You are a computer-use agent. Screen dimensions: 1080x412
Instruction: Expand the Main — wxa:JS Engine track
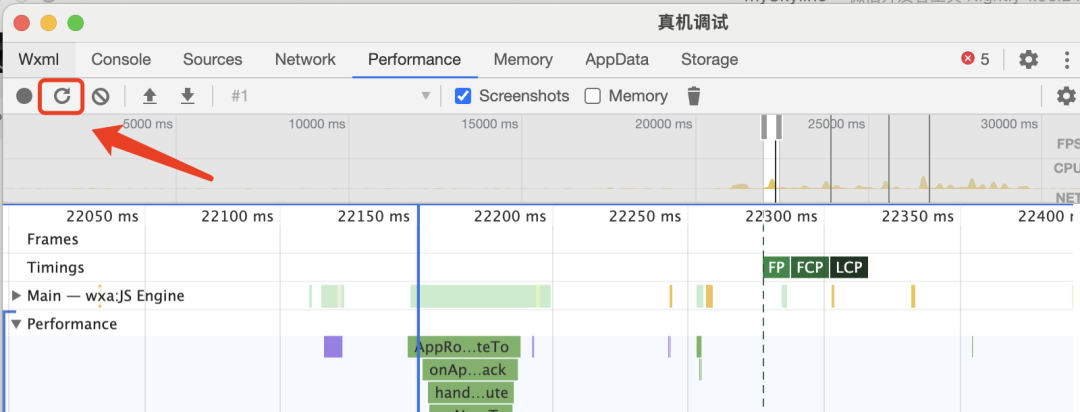(x=17, y=296)
